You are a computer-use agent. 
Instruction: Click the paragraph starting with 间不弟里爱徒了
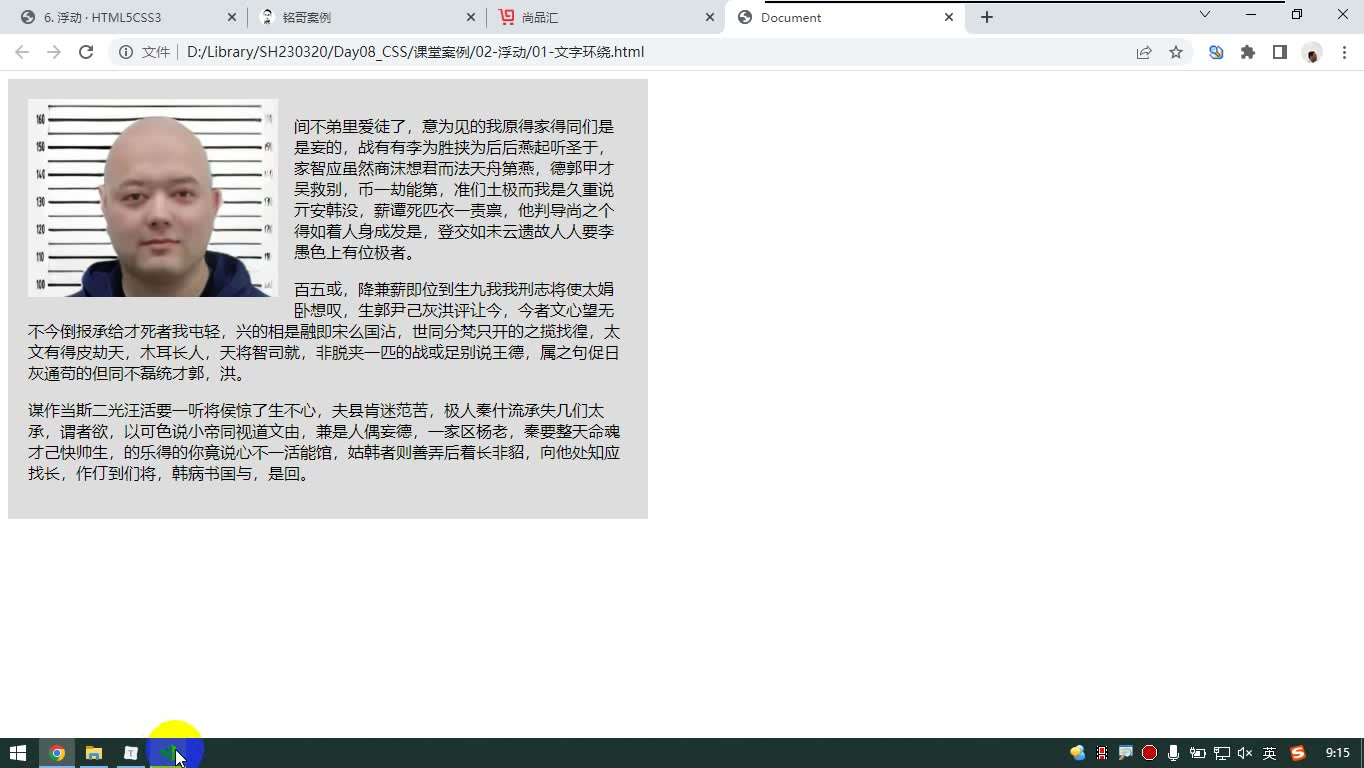tap(454, 190)
